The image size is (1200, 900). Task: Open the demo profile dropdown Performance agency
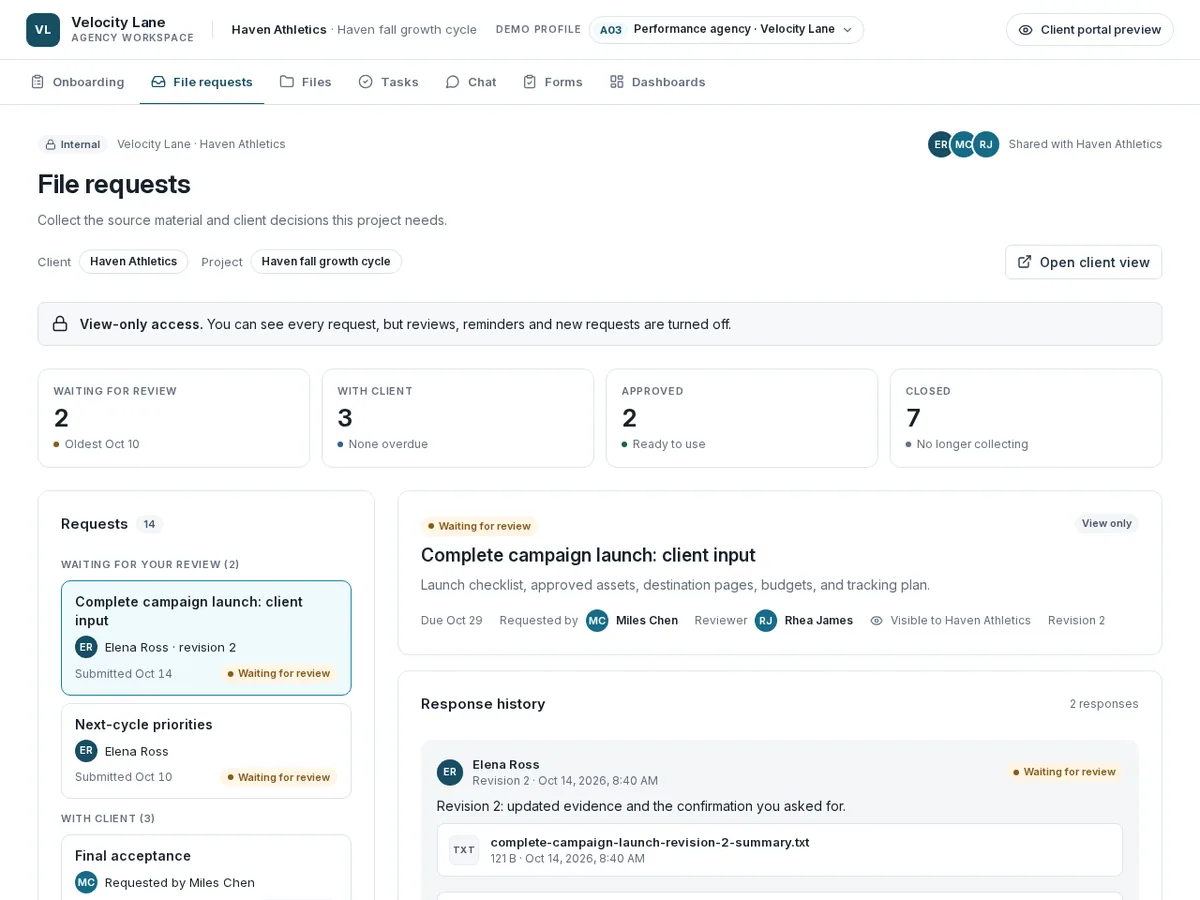pyautogui.click(x=726, y=30)
